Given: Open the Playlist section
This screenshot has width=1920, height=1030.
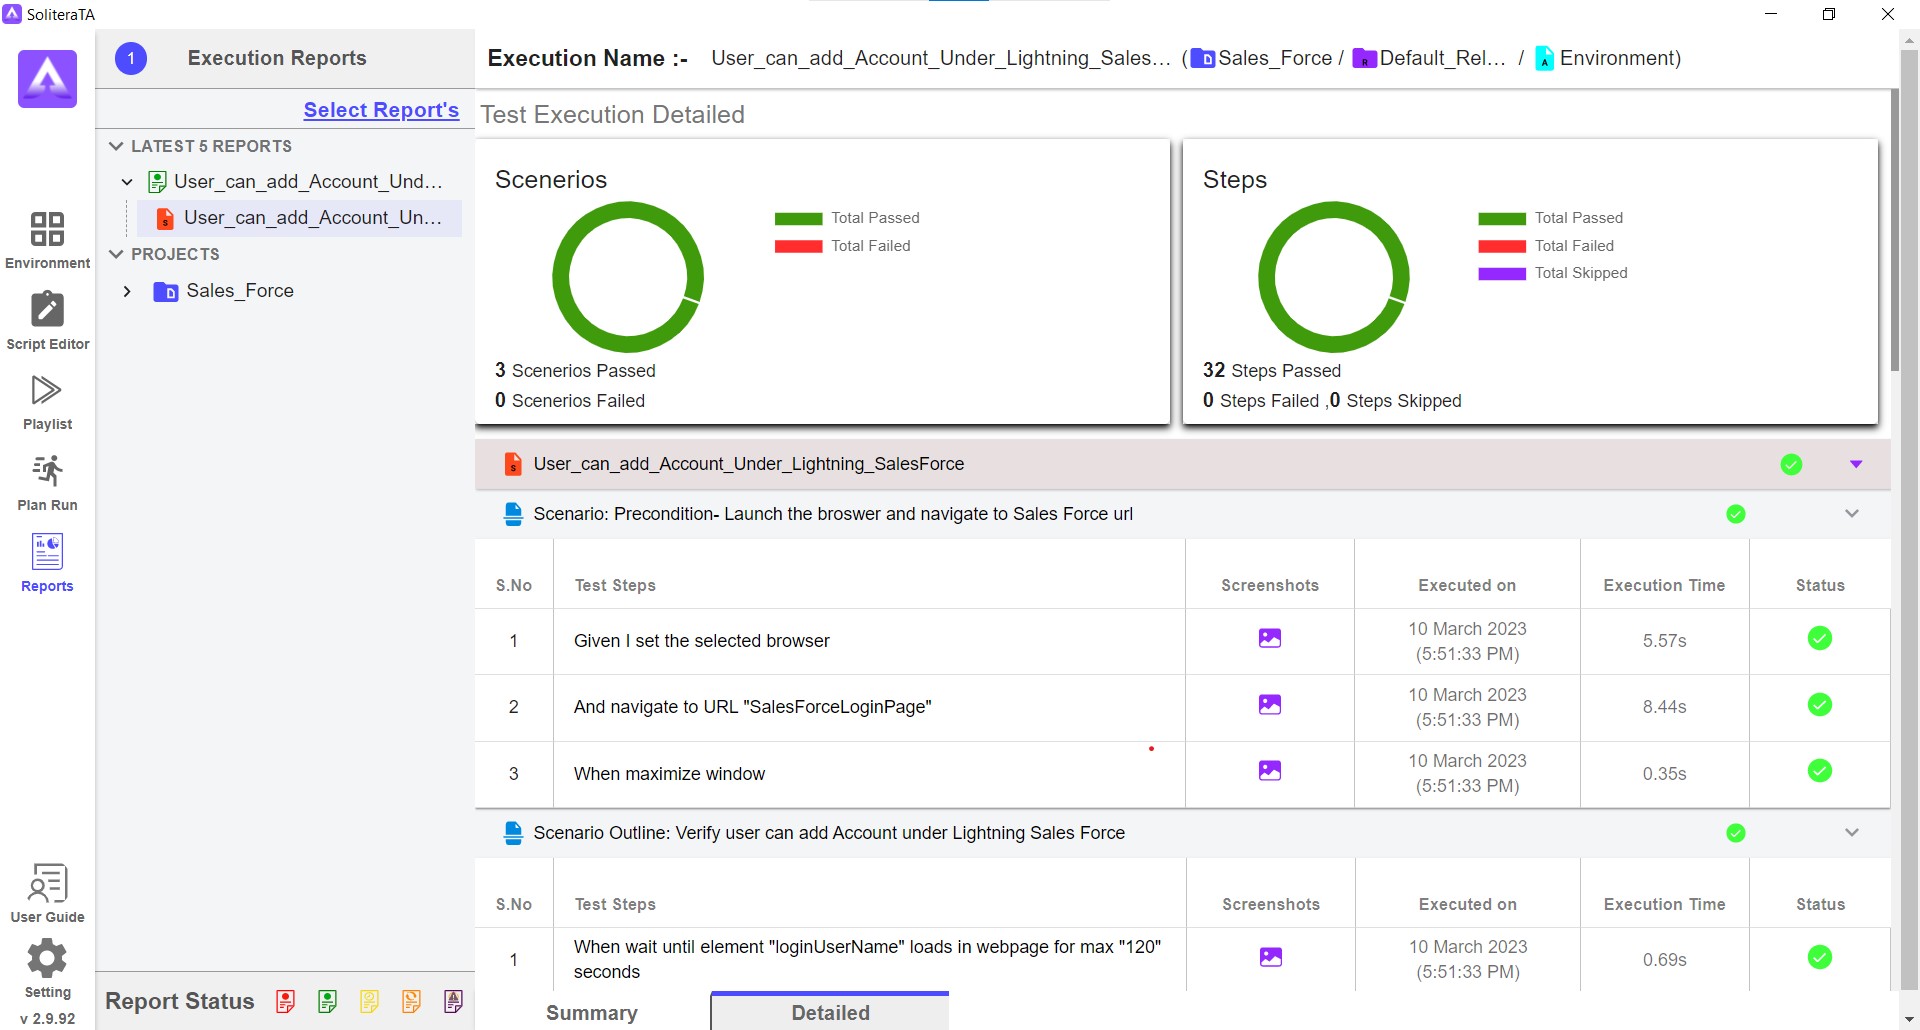Looking at the screenshot, I should pyautogui.click(x=47, y=402).
